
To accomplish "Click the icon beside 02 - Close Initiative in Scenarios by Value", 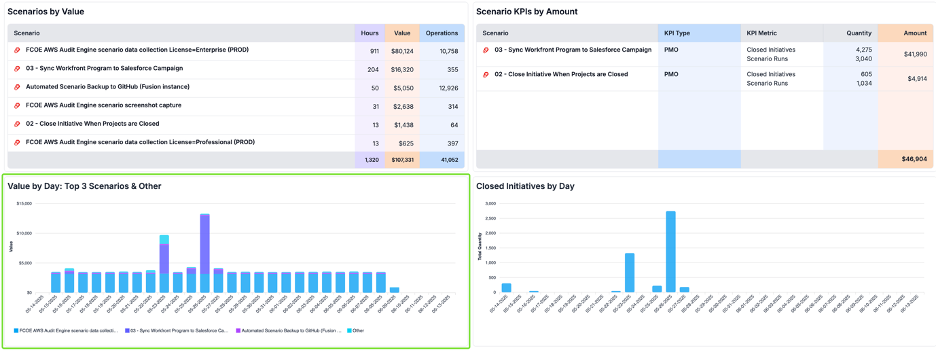I will point(17,124).
